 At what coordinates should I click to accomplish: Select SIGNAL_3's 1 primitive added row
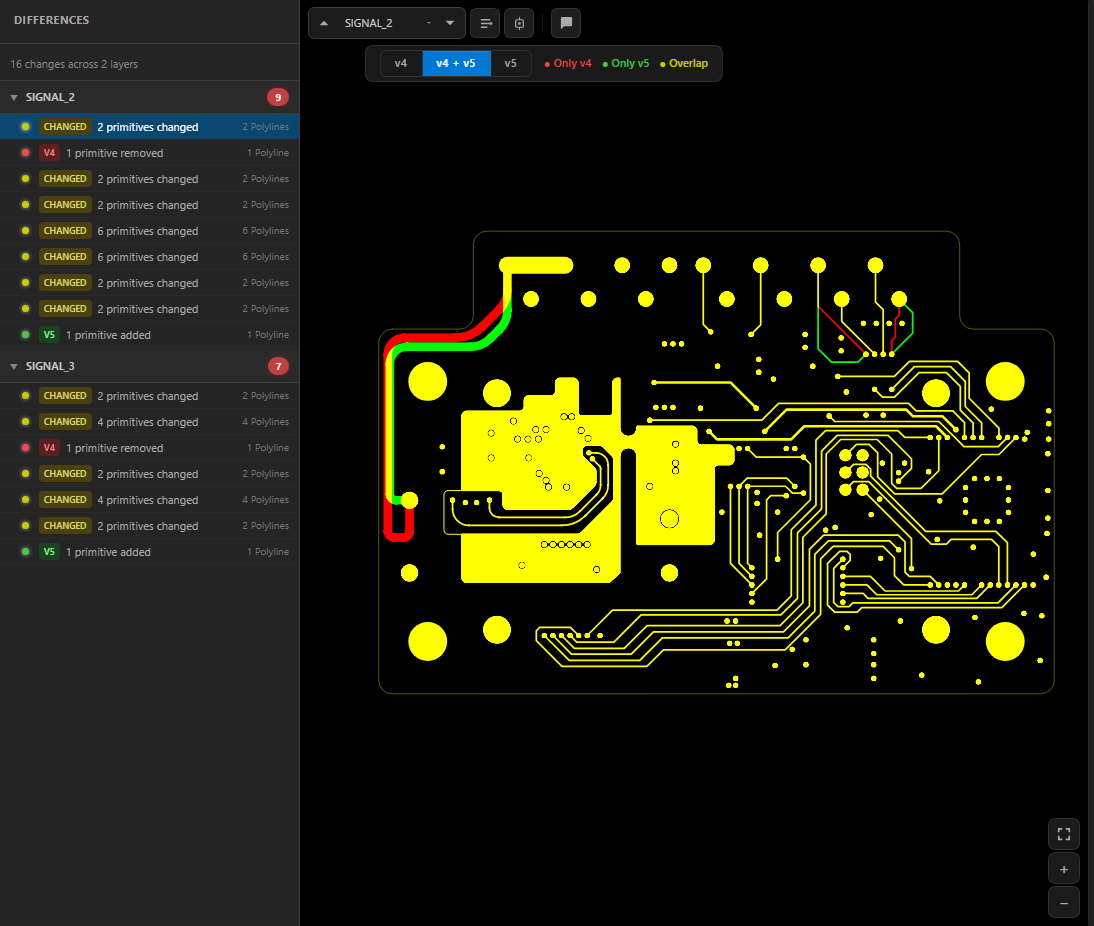[149, 552]
